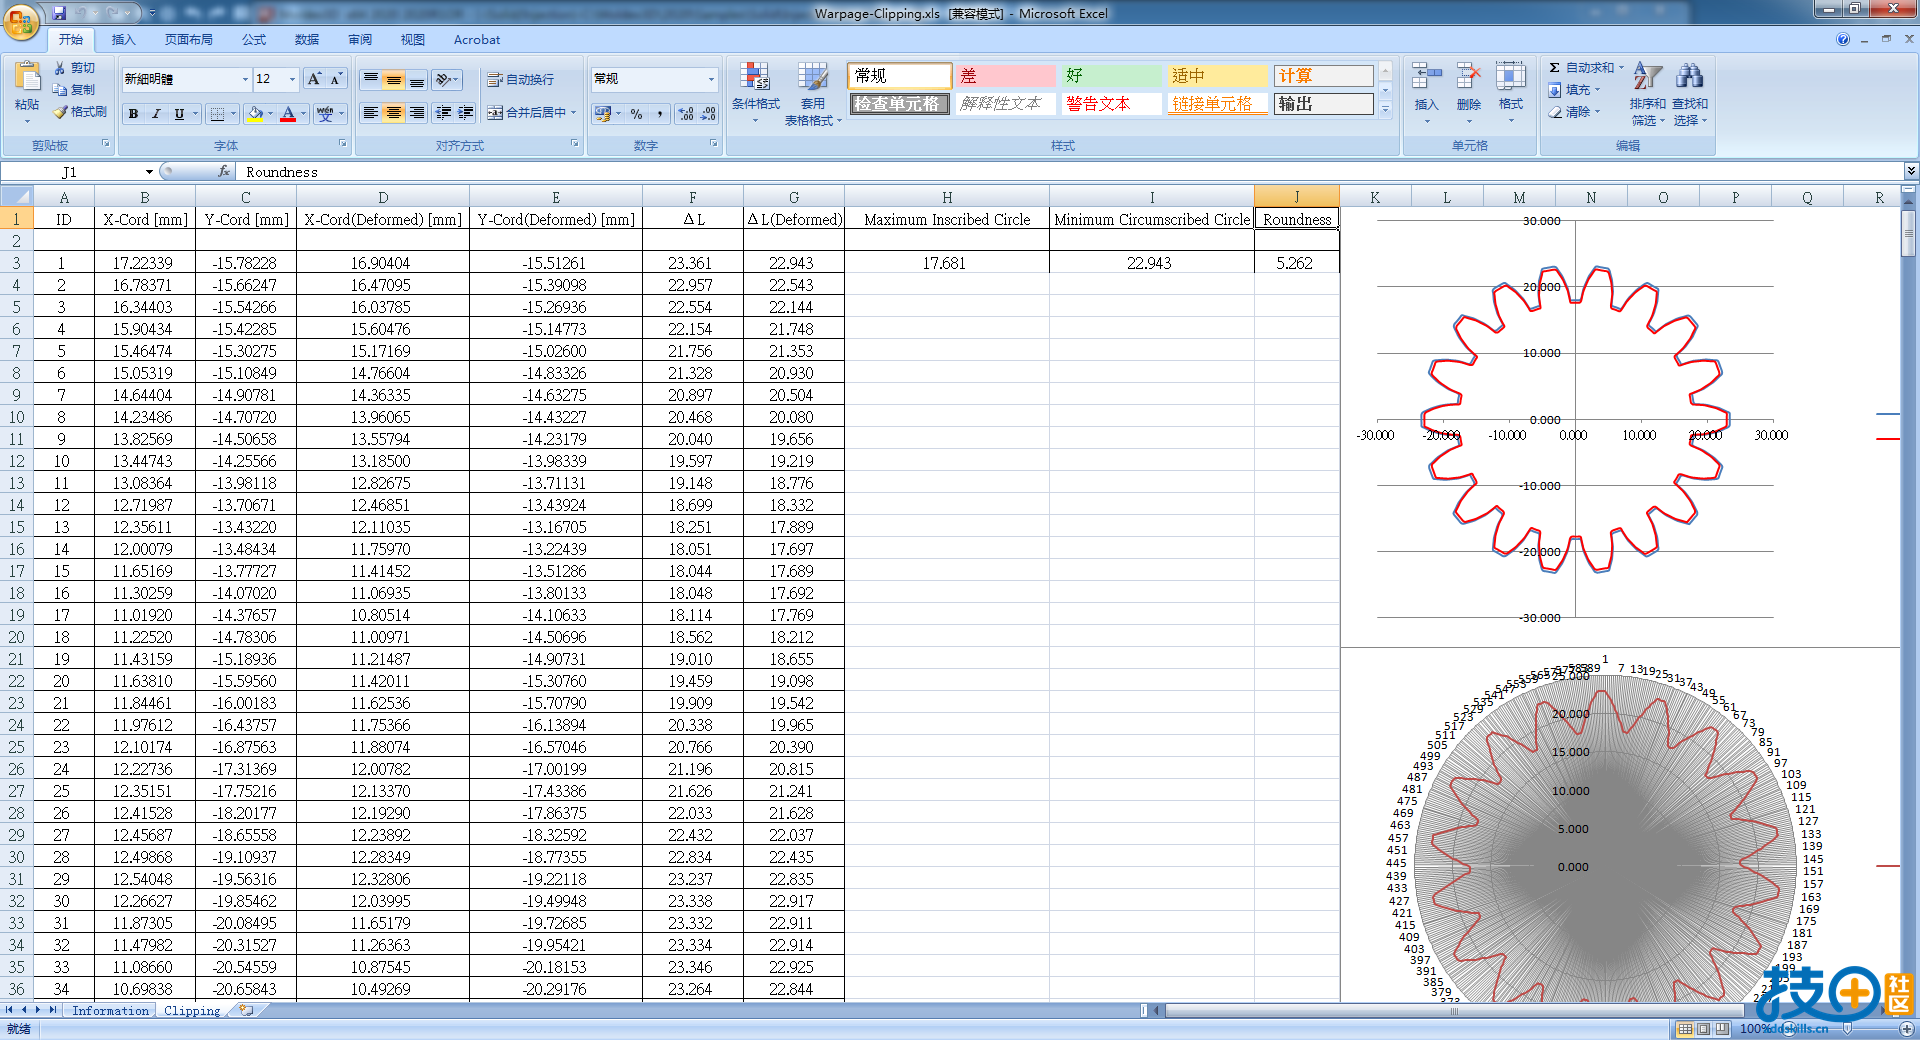This screenshot has height=1040, width=1920.
Task: Open the 页面布局 (Page Layout) tab
Action: pos(189,40)
